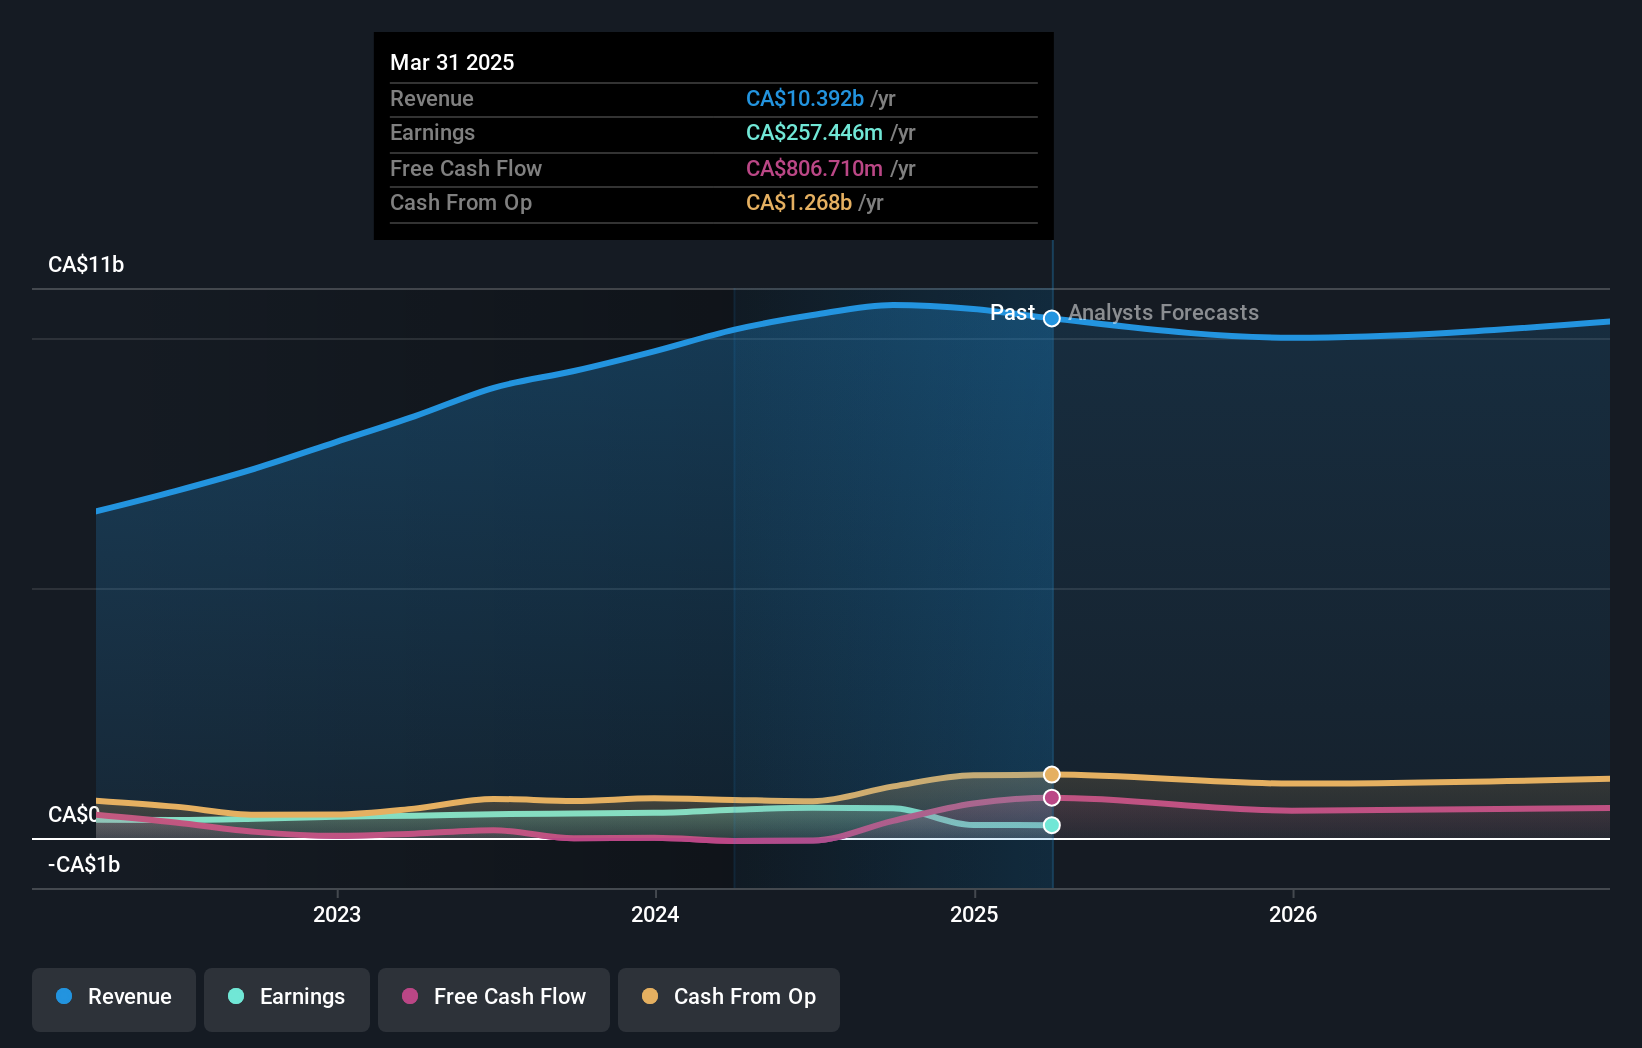Click the teal Earnings legend dot
1642x1048 pixels.
(236, 996)
